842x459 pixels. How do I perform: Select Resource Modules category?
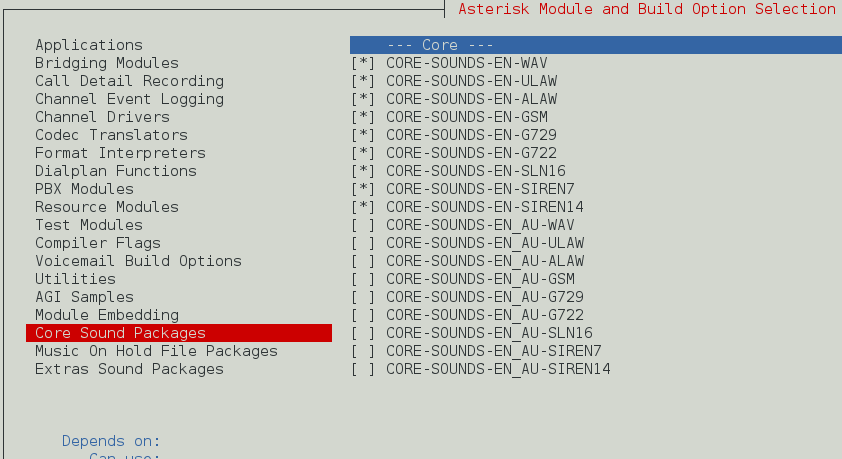click(107, 207)
